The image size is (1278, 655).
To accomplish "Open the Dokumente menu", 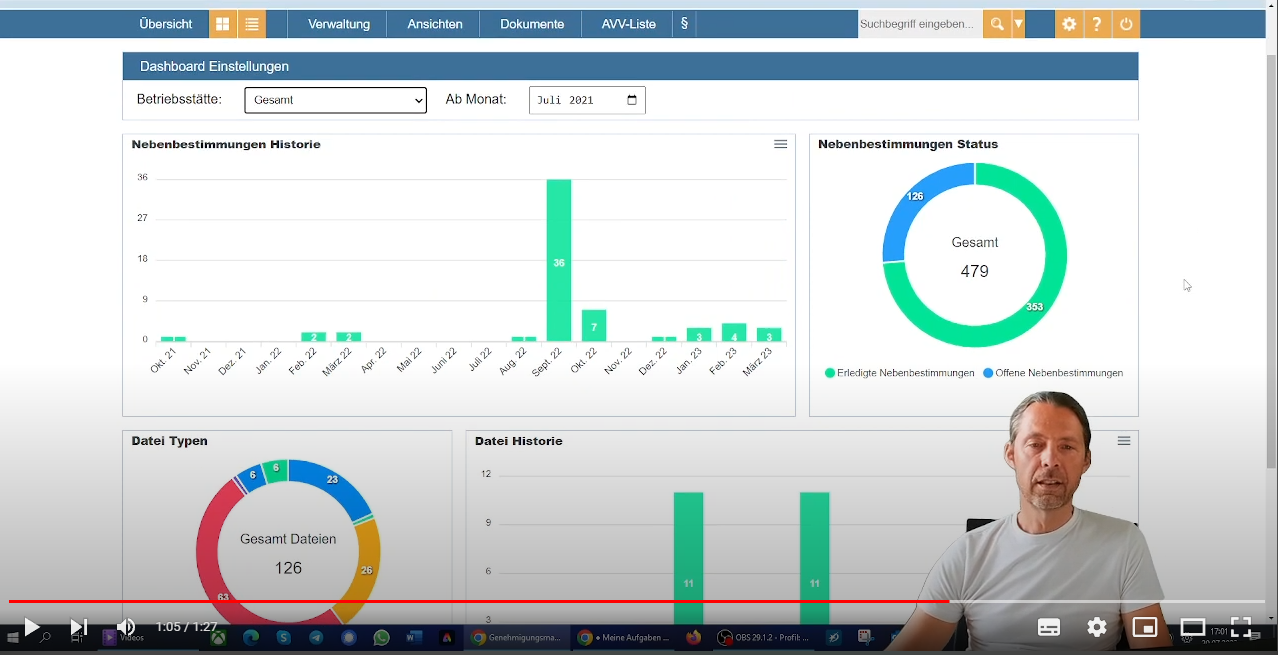I will (x=532, y=24).
